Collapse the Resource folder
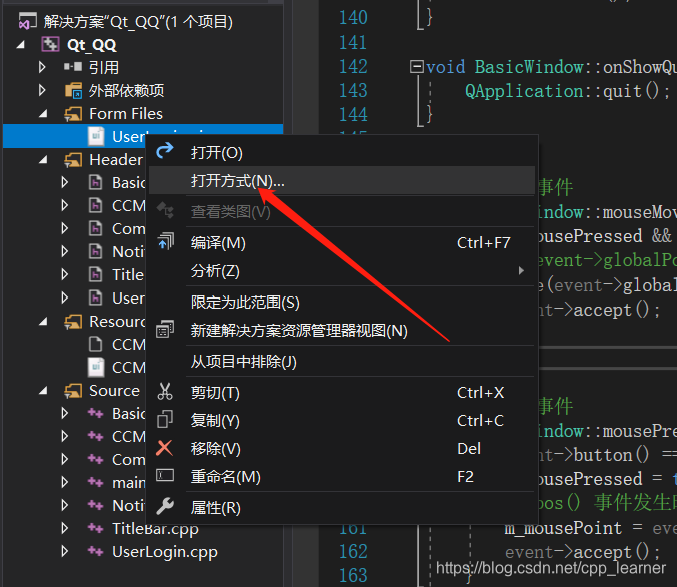 pyautogui.click(x=43, y=322)
